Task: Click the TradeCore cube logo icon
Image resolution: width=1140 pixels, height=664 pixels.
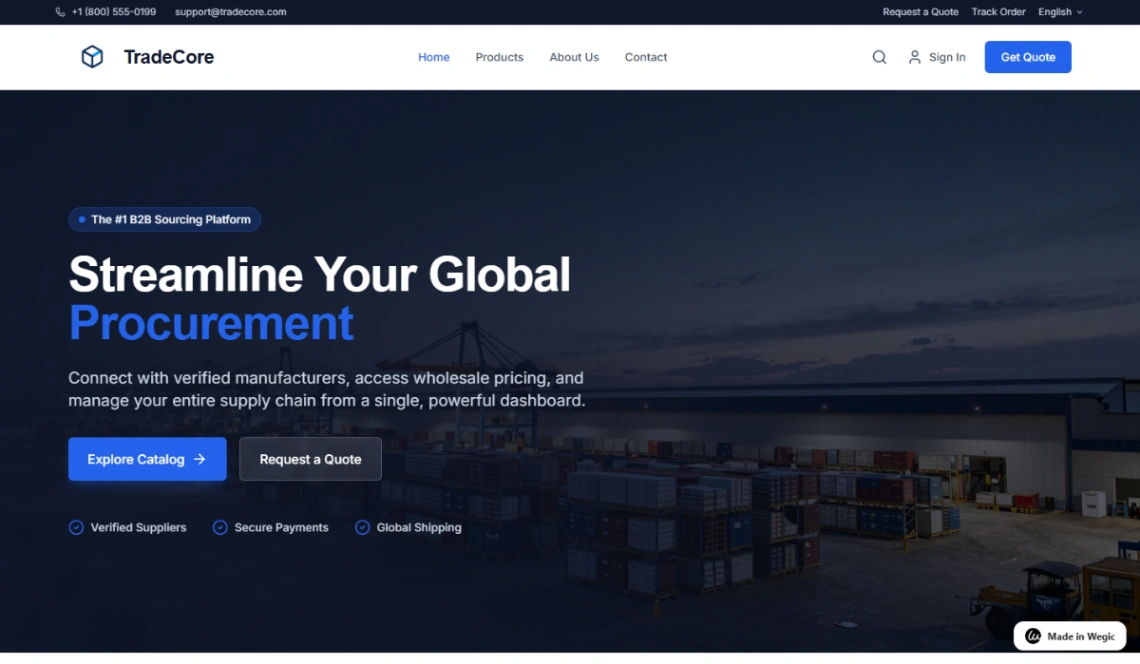Action: (x=92, y=57)
